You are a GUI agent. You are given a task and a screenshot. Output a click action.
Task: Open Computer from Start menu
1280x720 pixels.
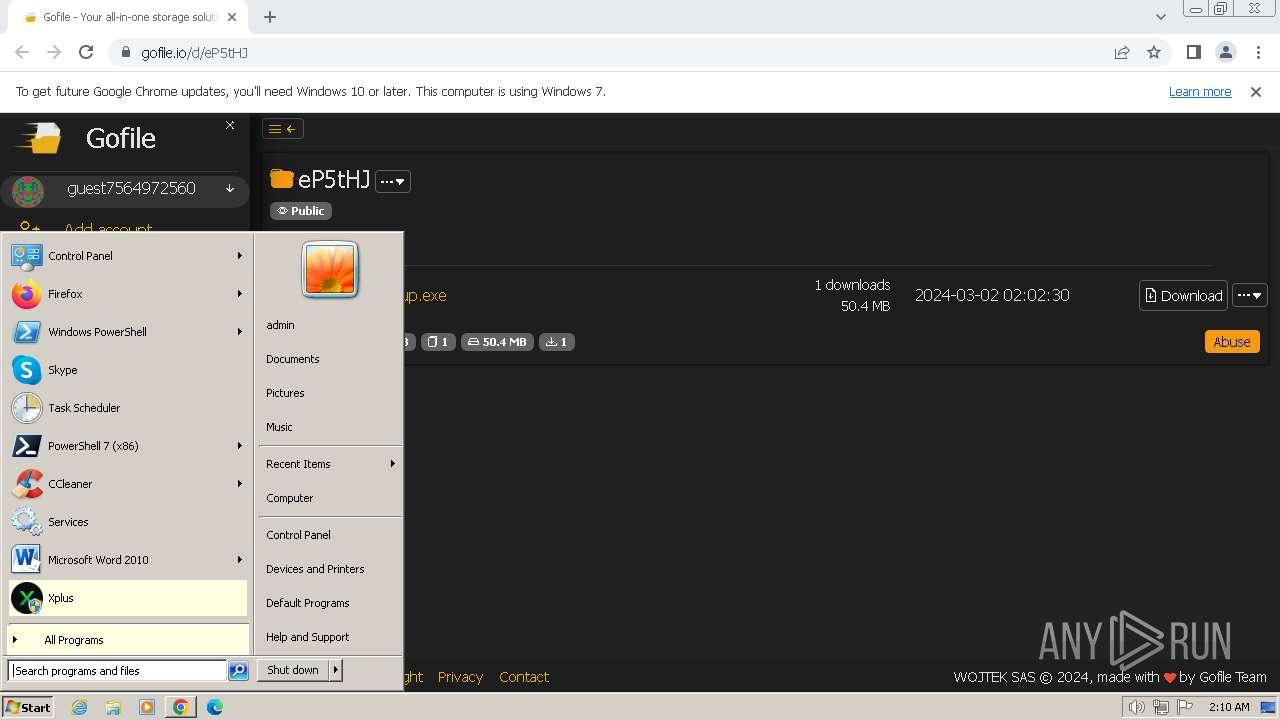330,498
